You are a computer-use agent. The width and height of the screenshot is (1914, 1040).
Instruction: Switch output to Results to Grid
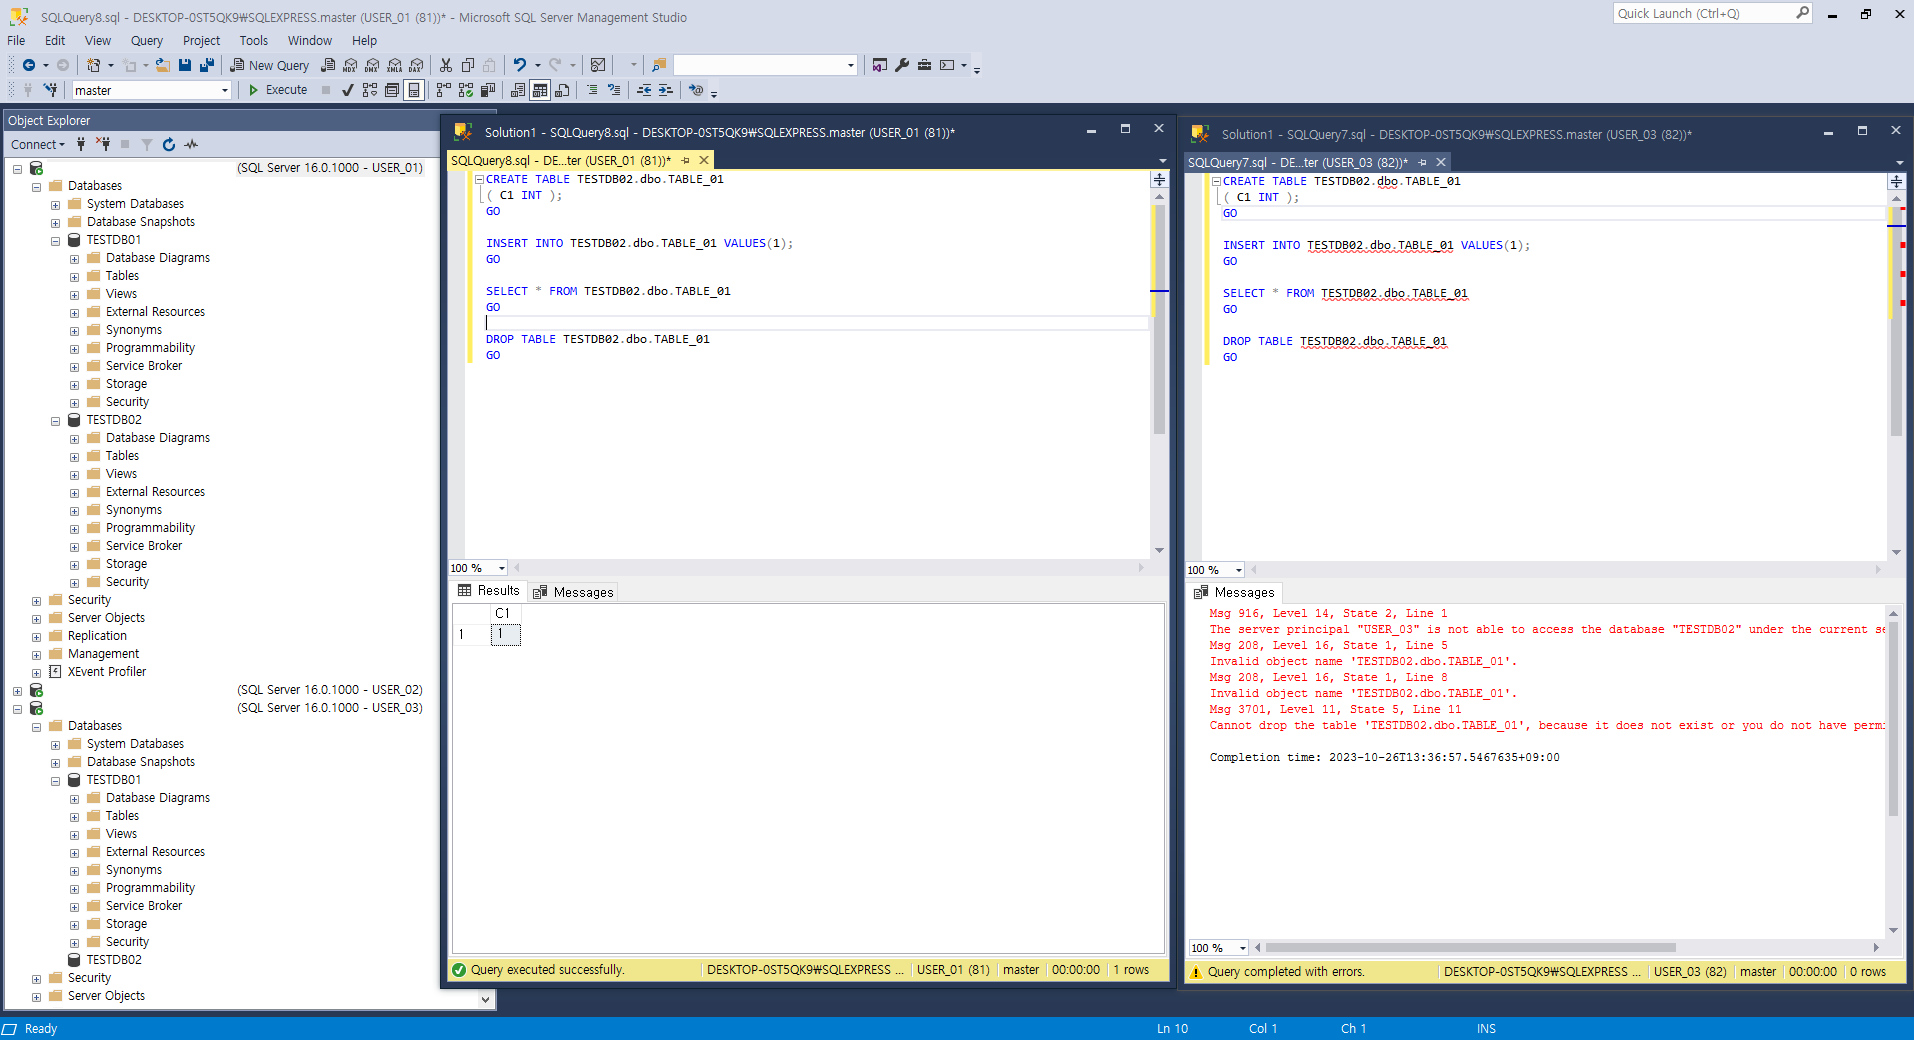[540, 90]
